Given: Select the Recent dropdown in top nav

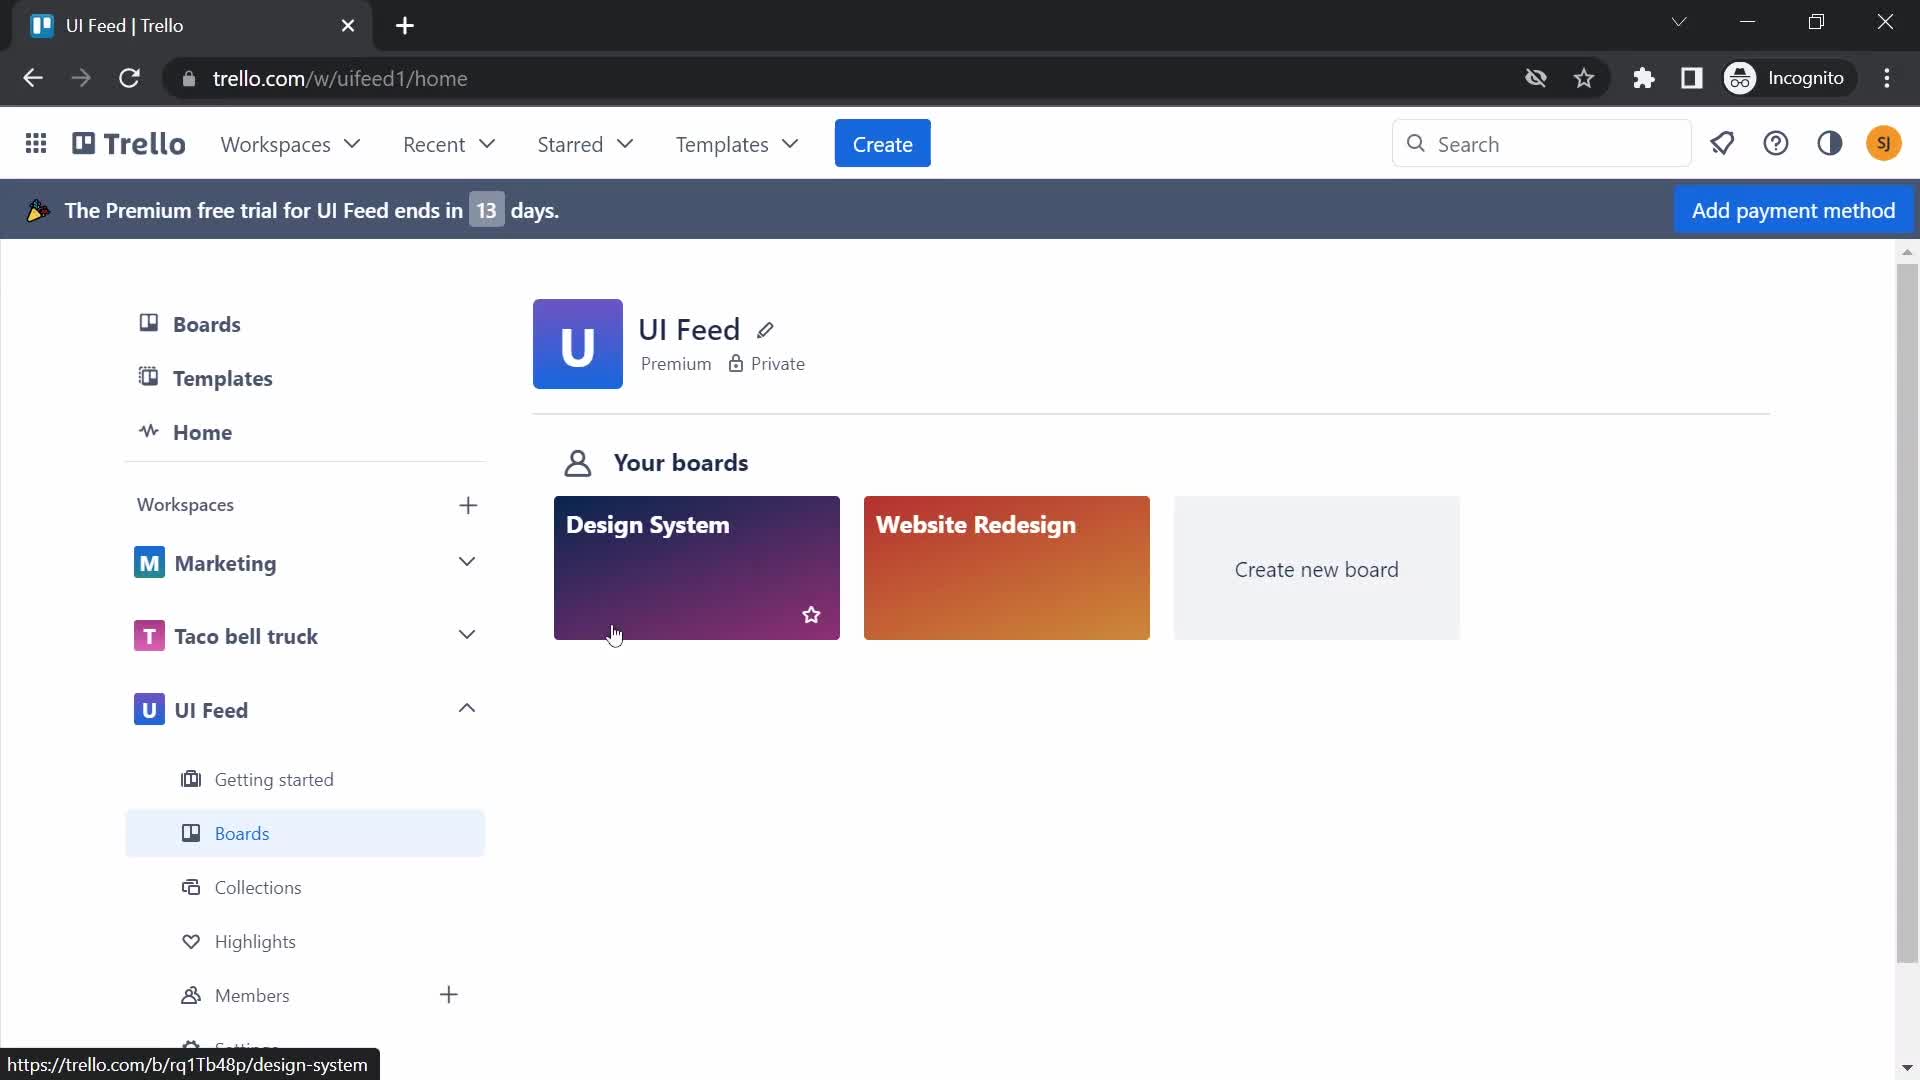Looking at the screenshot, I should click(x=450, y=144).
